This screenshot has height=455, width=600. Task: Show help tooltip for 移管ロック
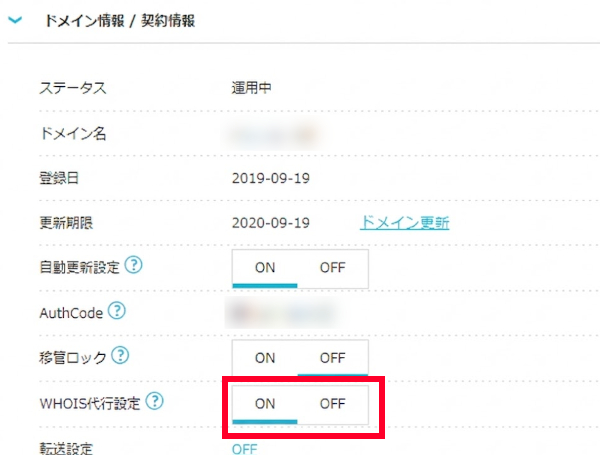click(121, 355)
